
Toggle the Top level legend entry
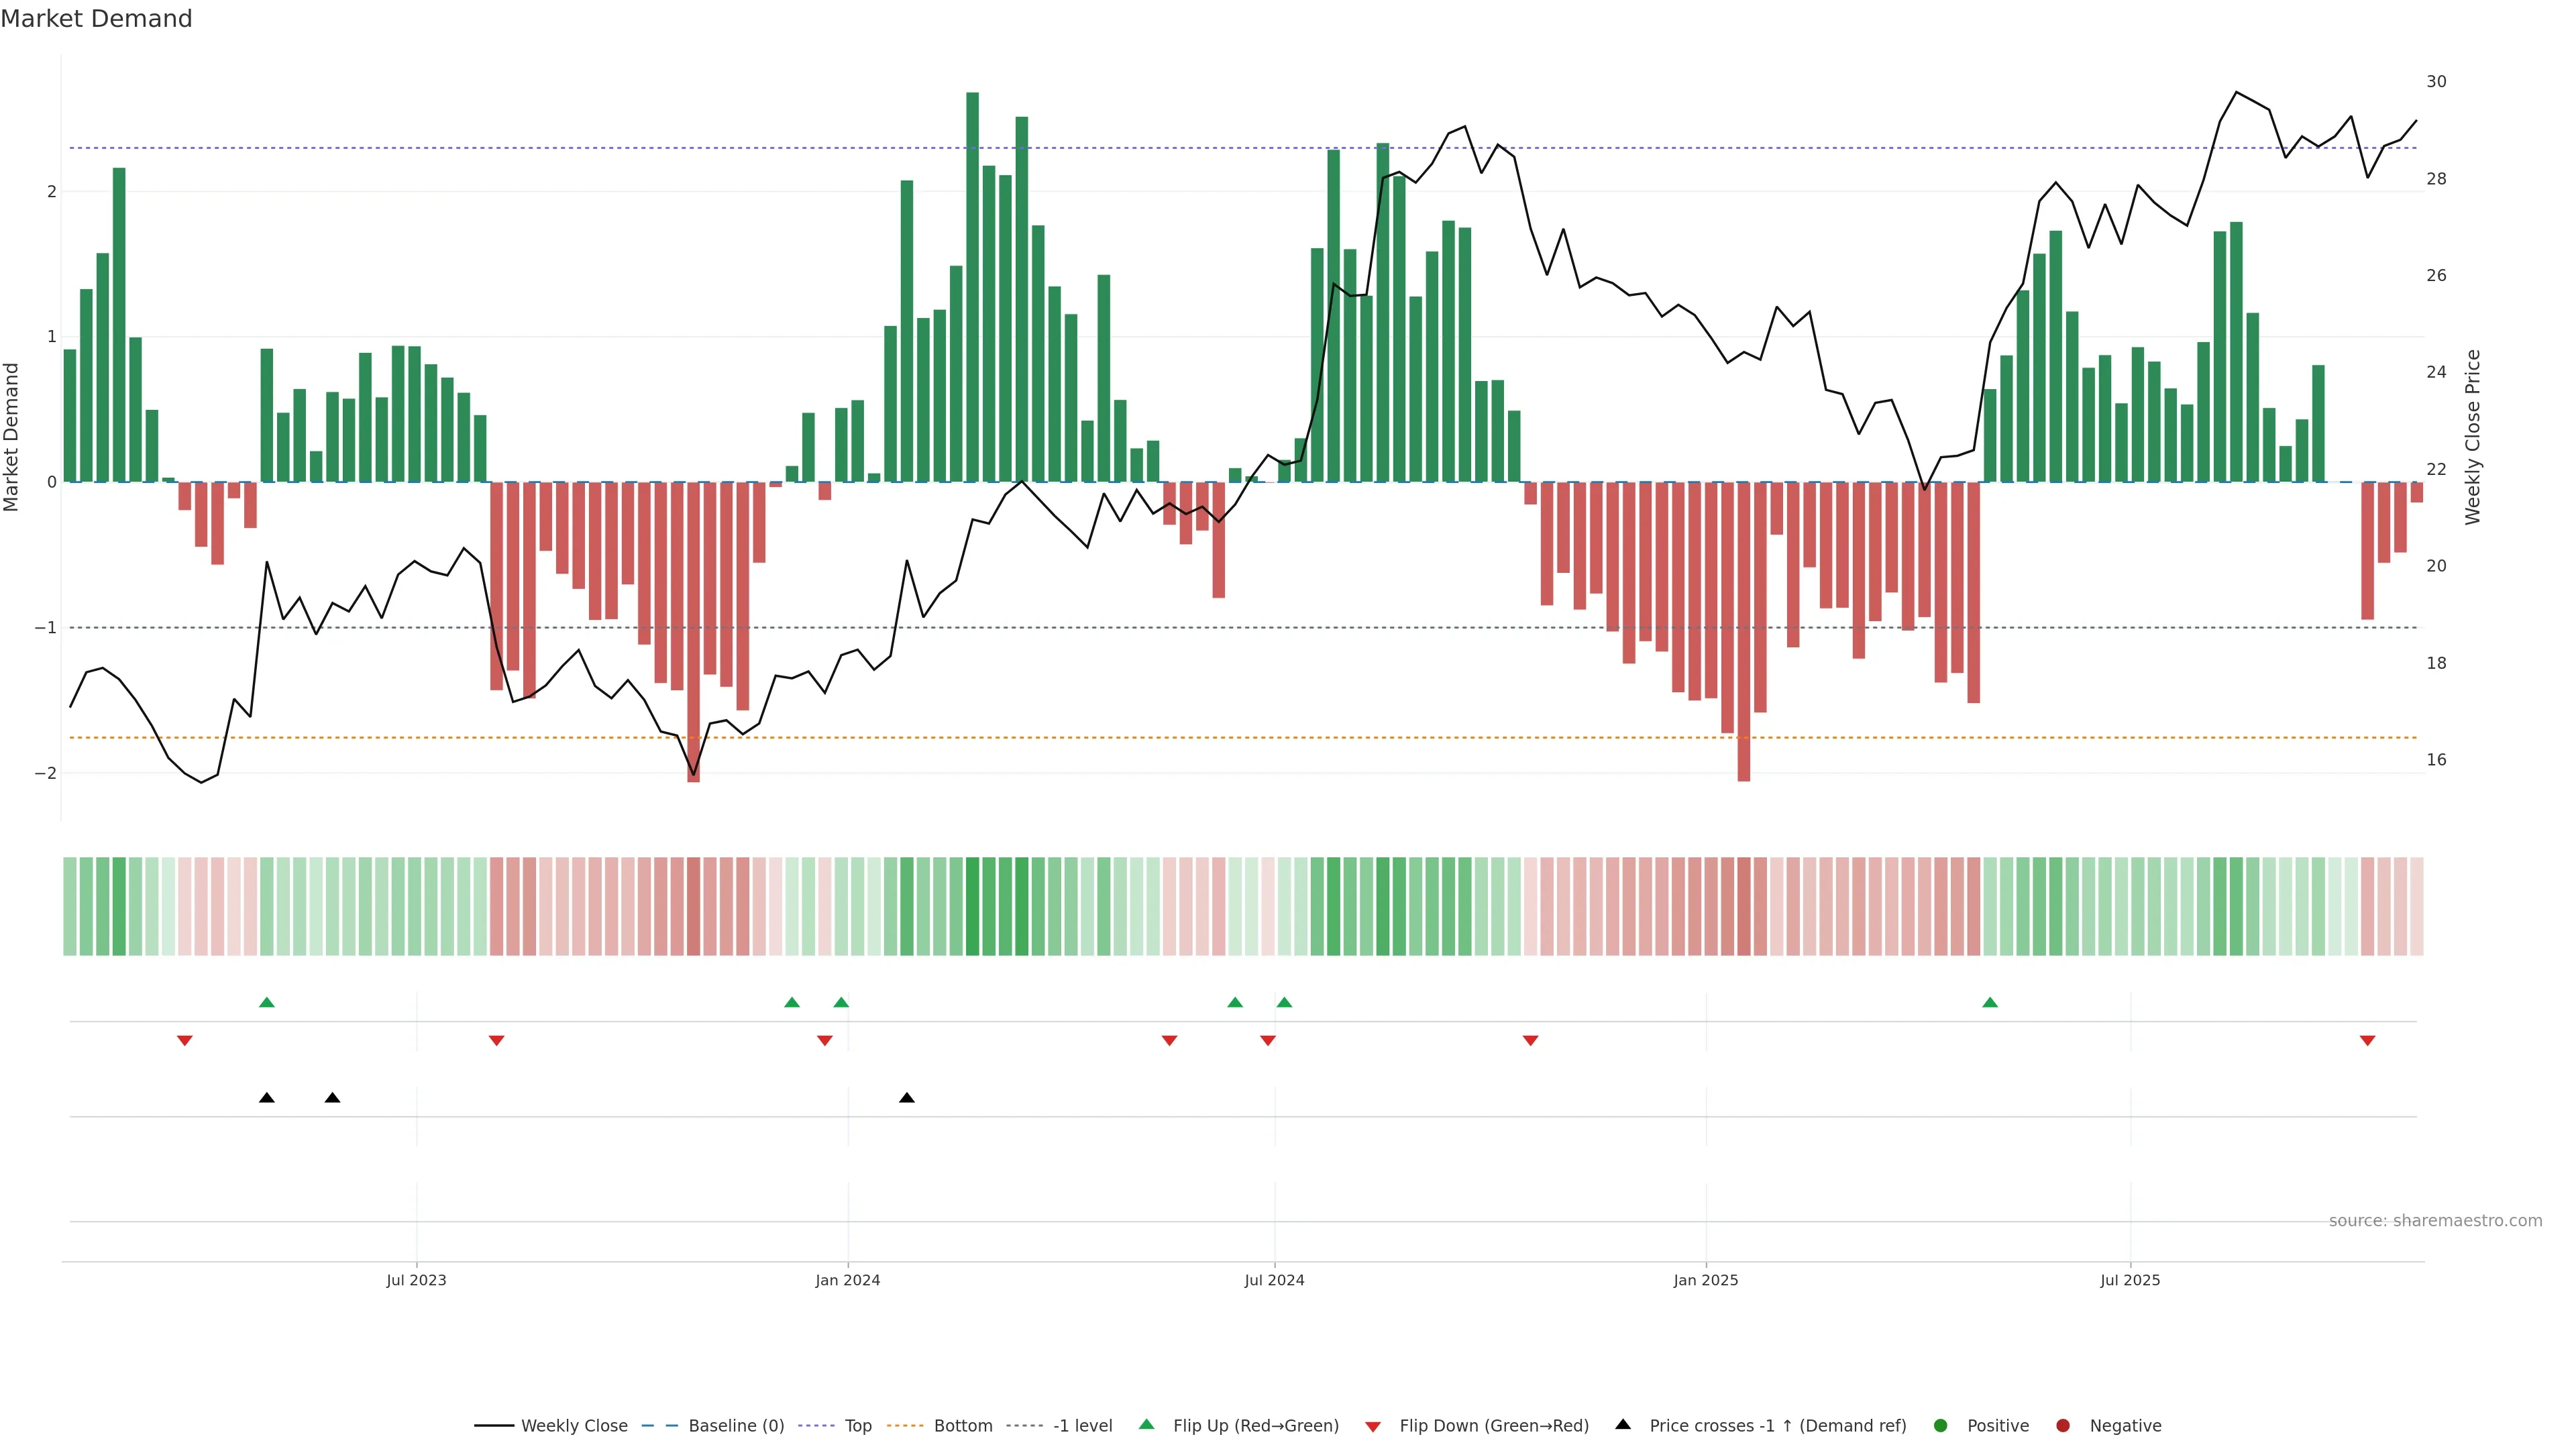pos(857,1426)
